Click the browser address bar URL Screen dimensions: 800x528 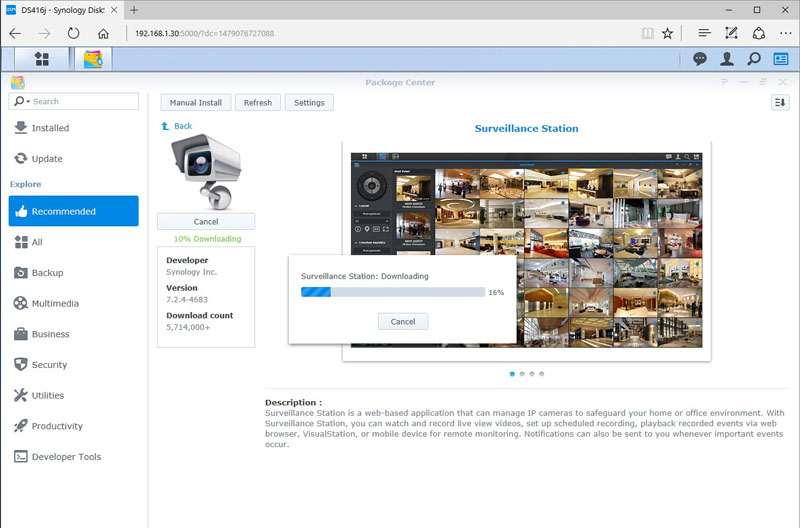[204, 34]
